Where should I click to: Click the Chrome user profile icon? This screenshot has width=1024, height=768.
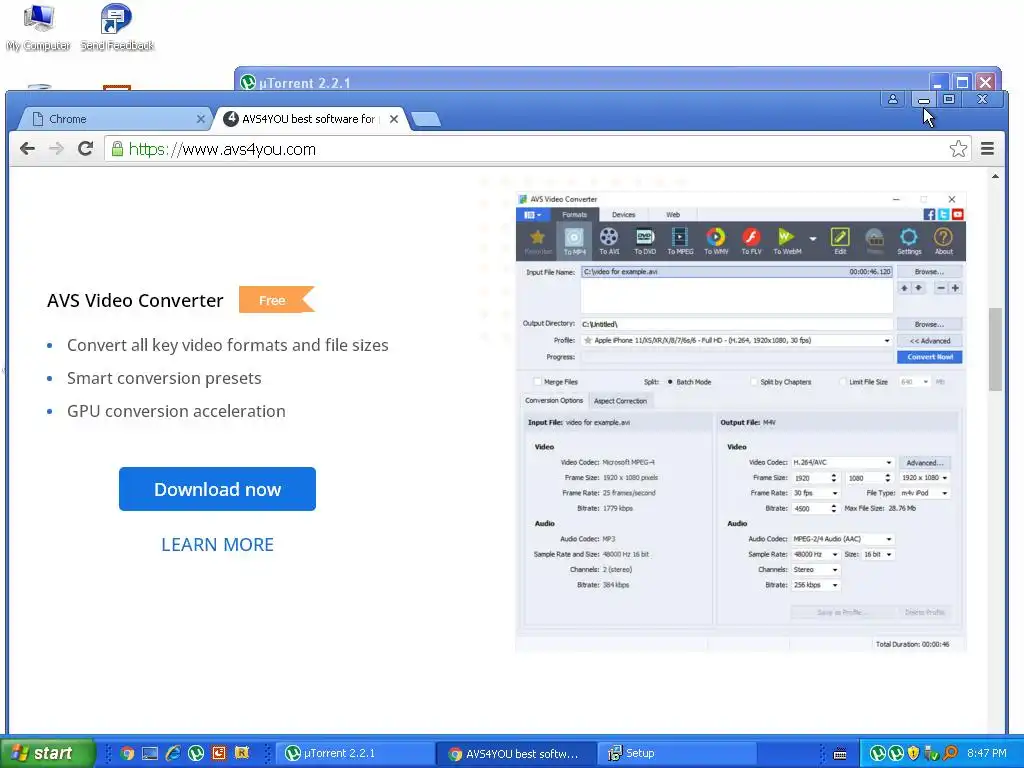click(x=893, y=99)
